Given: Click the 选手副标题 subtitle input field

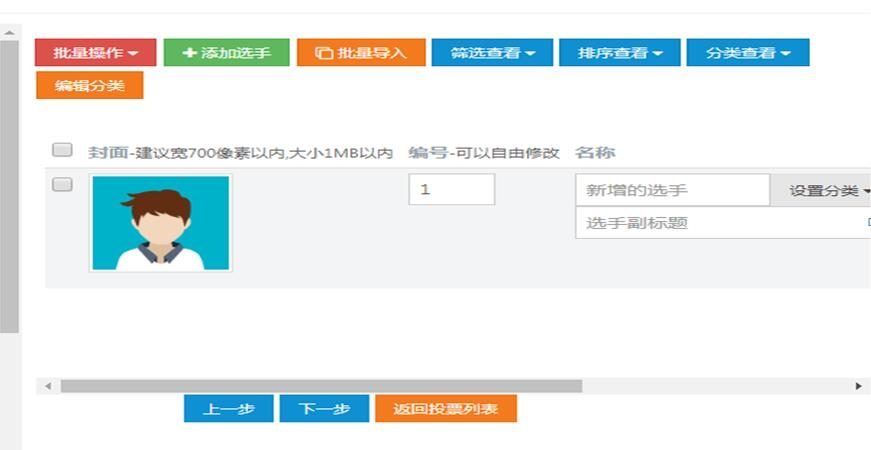Looking at the screenshot, I should pos(720,223).
